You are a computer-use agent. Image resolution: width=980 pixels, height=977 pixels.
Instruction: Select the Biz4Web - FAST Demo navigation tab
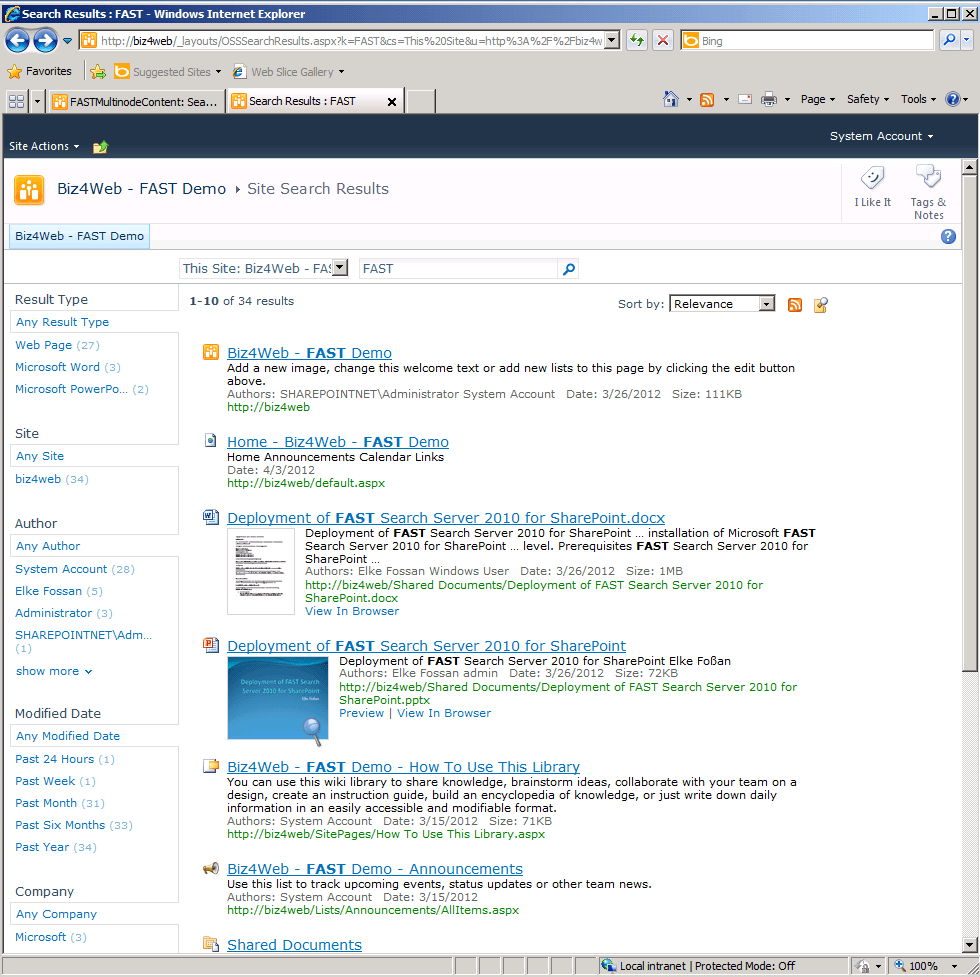[79, 236]
